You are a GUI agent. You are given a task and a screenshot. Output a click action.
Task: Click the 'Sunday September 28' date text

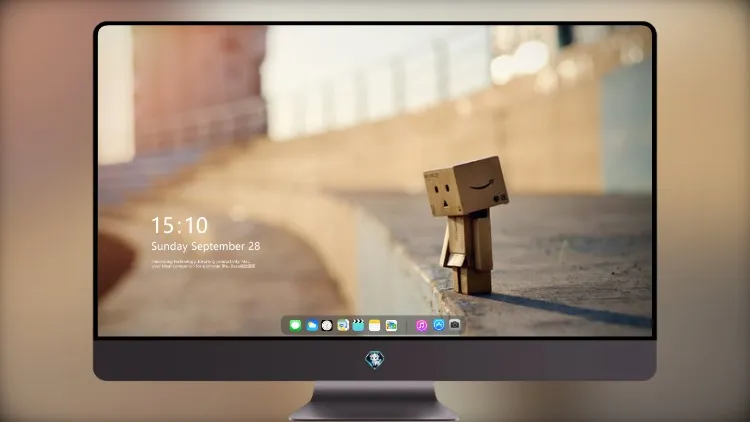206,246
